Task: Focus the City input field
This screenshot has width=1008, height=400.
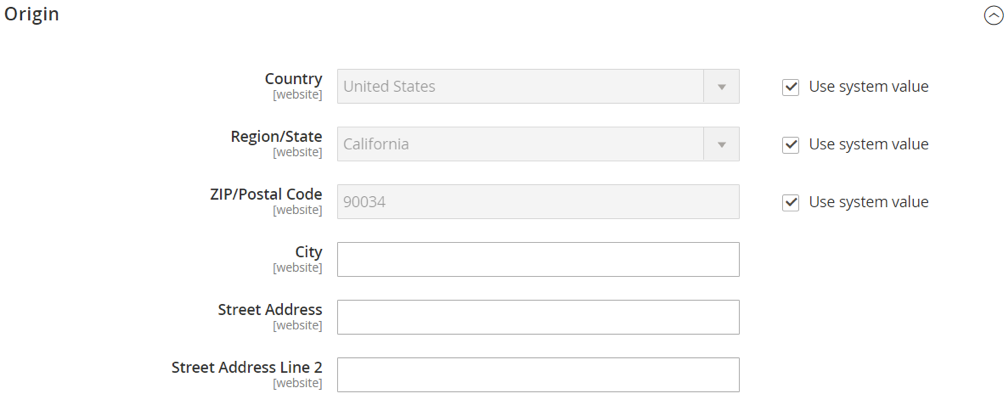Action: [538, 259]
